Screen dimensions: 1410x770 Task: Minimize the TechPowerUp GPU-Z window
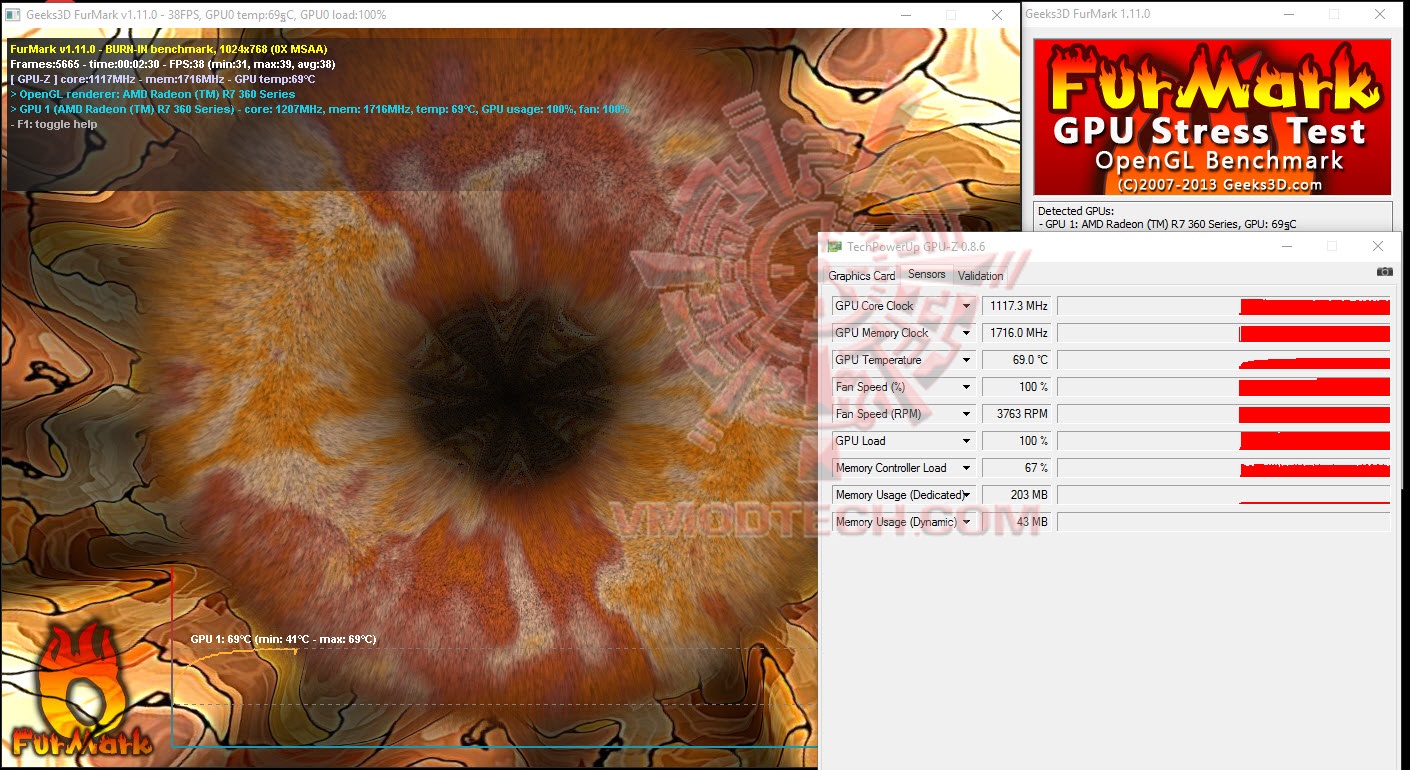[1286, 246]
